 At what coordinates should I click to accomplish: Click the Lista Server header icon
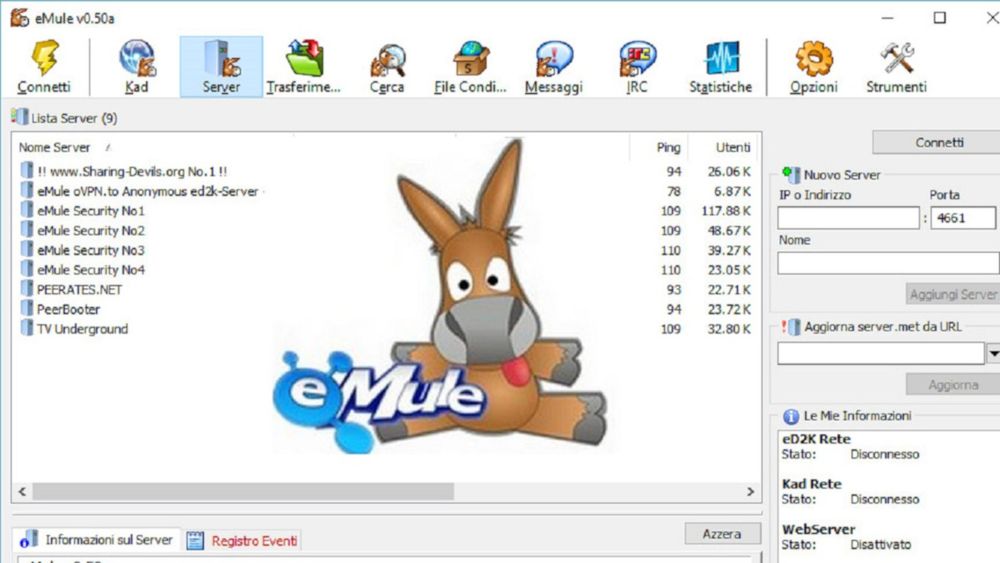[x=20, y=117]
